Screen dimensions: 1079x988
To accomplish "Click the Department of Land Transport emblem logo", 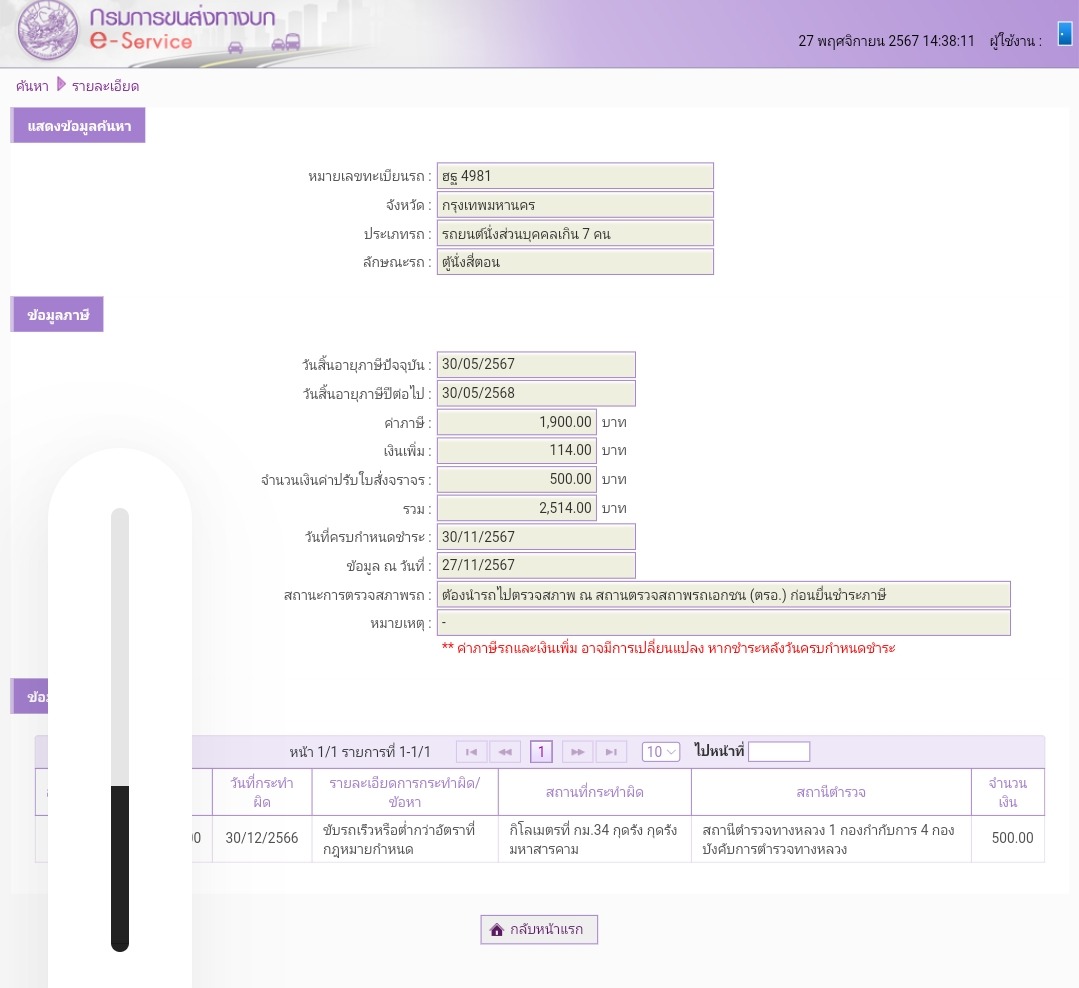I will pos(47,31).
